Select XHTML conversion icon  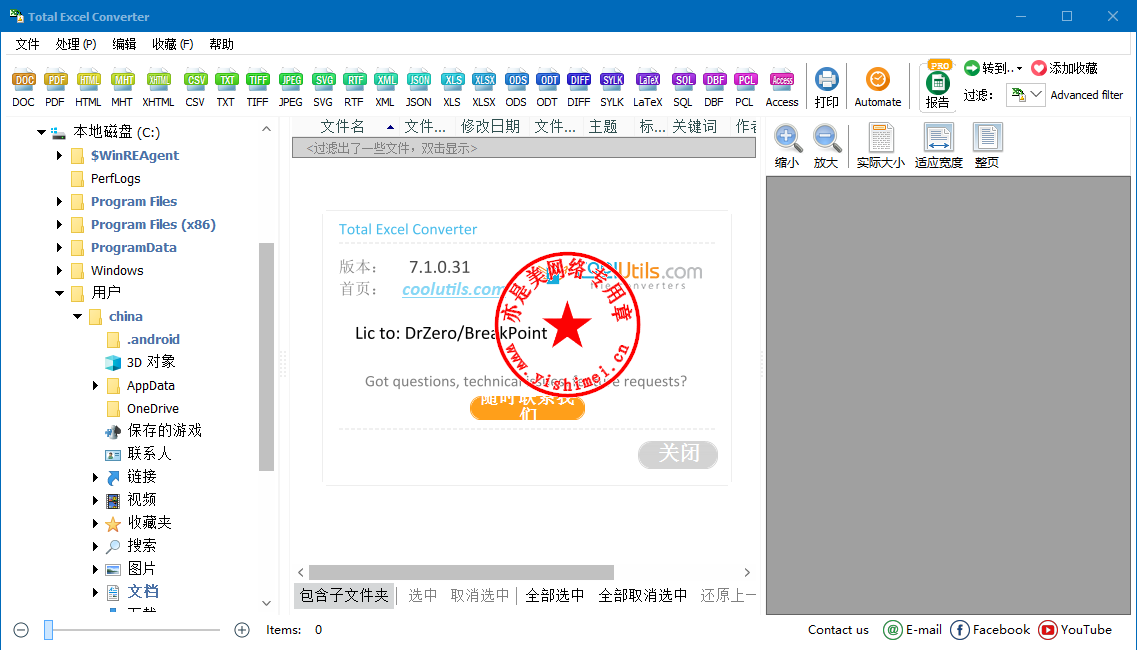coord(158,87)
